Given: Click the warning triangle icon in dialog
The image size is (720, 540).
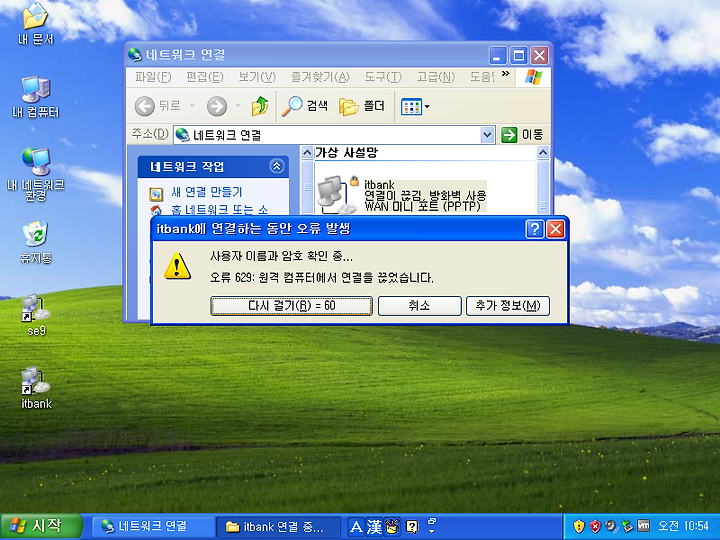Looking at the screenshot, I should coord(177,265).
